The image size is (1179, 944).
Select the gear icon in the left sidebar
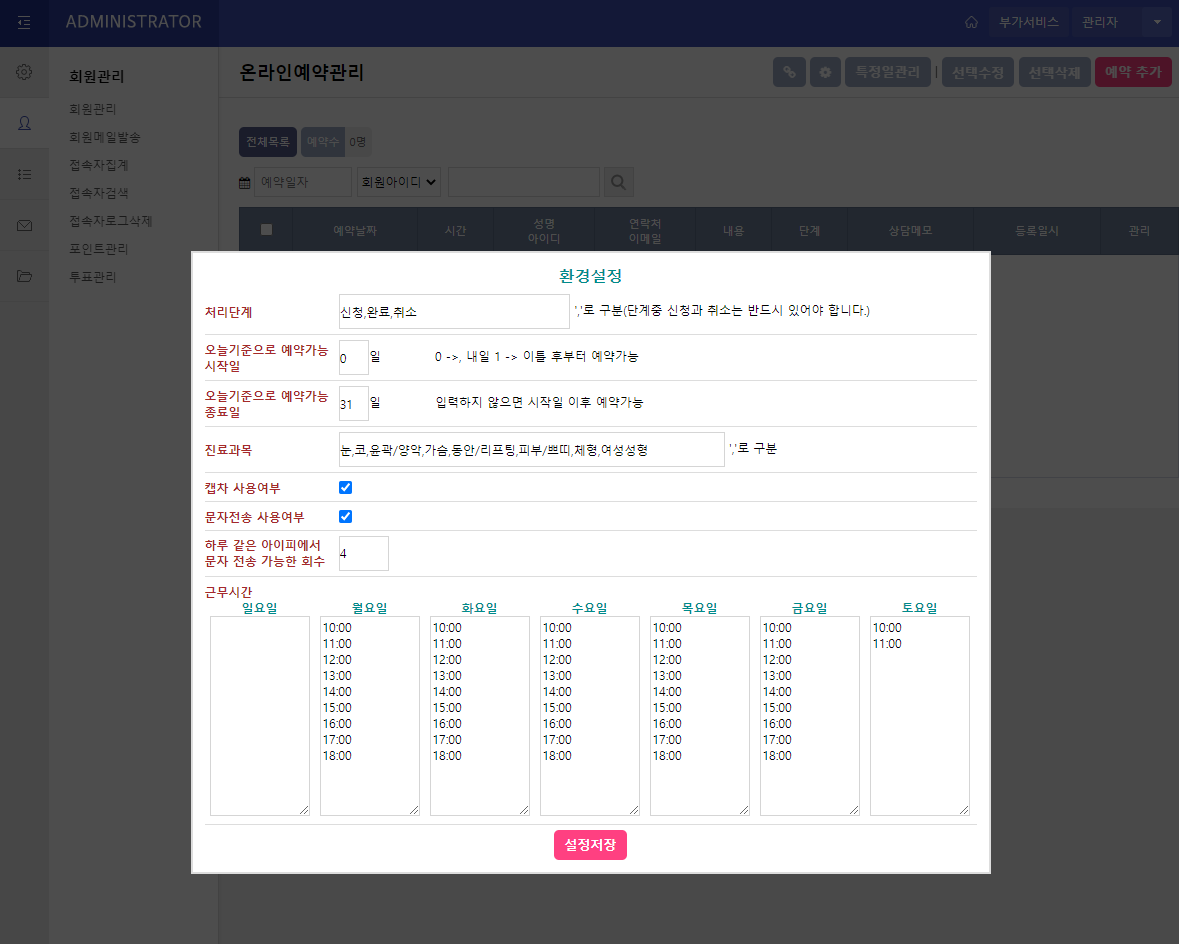(x=24, y=72)
